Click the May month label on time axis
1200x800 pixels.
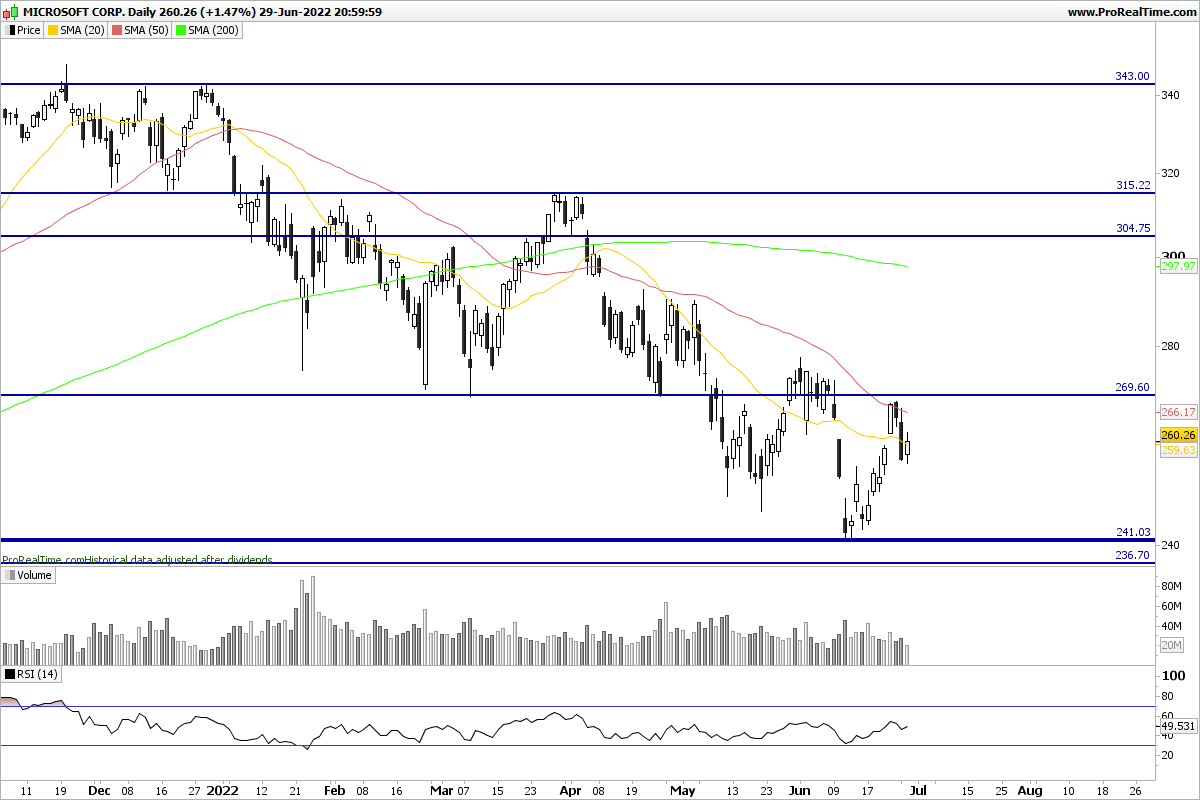[x=682, y=790]
